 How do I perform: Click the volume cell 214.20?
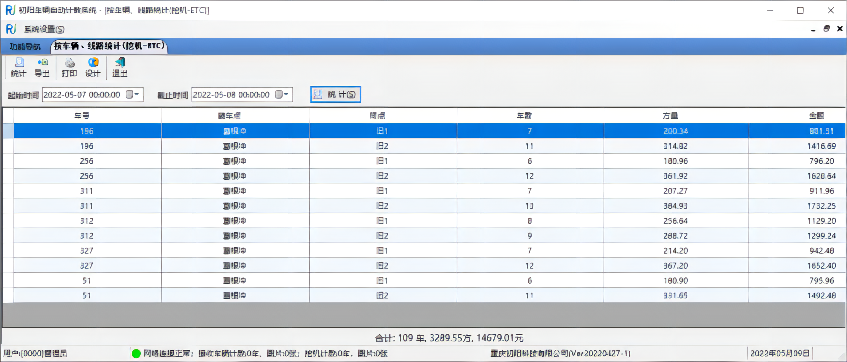pyautogui.click(x=676, y=251)
